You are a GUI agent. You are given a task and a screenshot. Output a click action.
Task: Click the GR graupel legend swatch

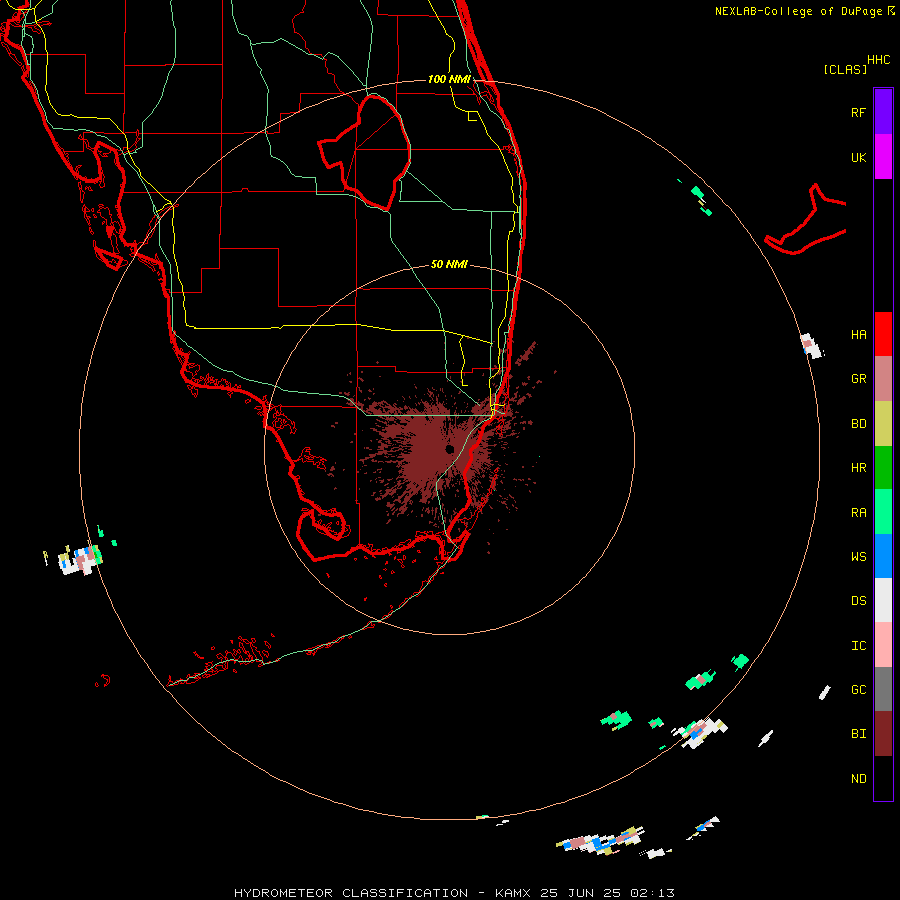883,379
